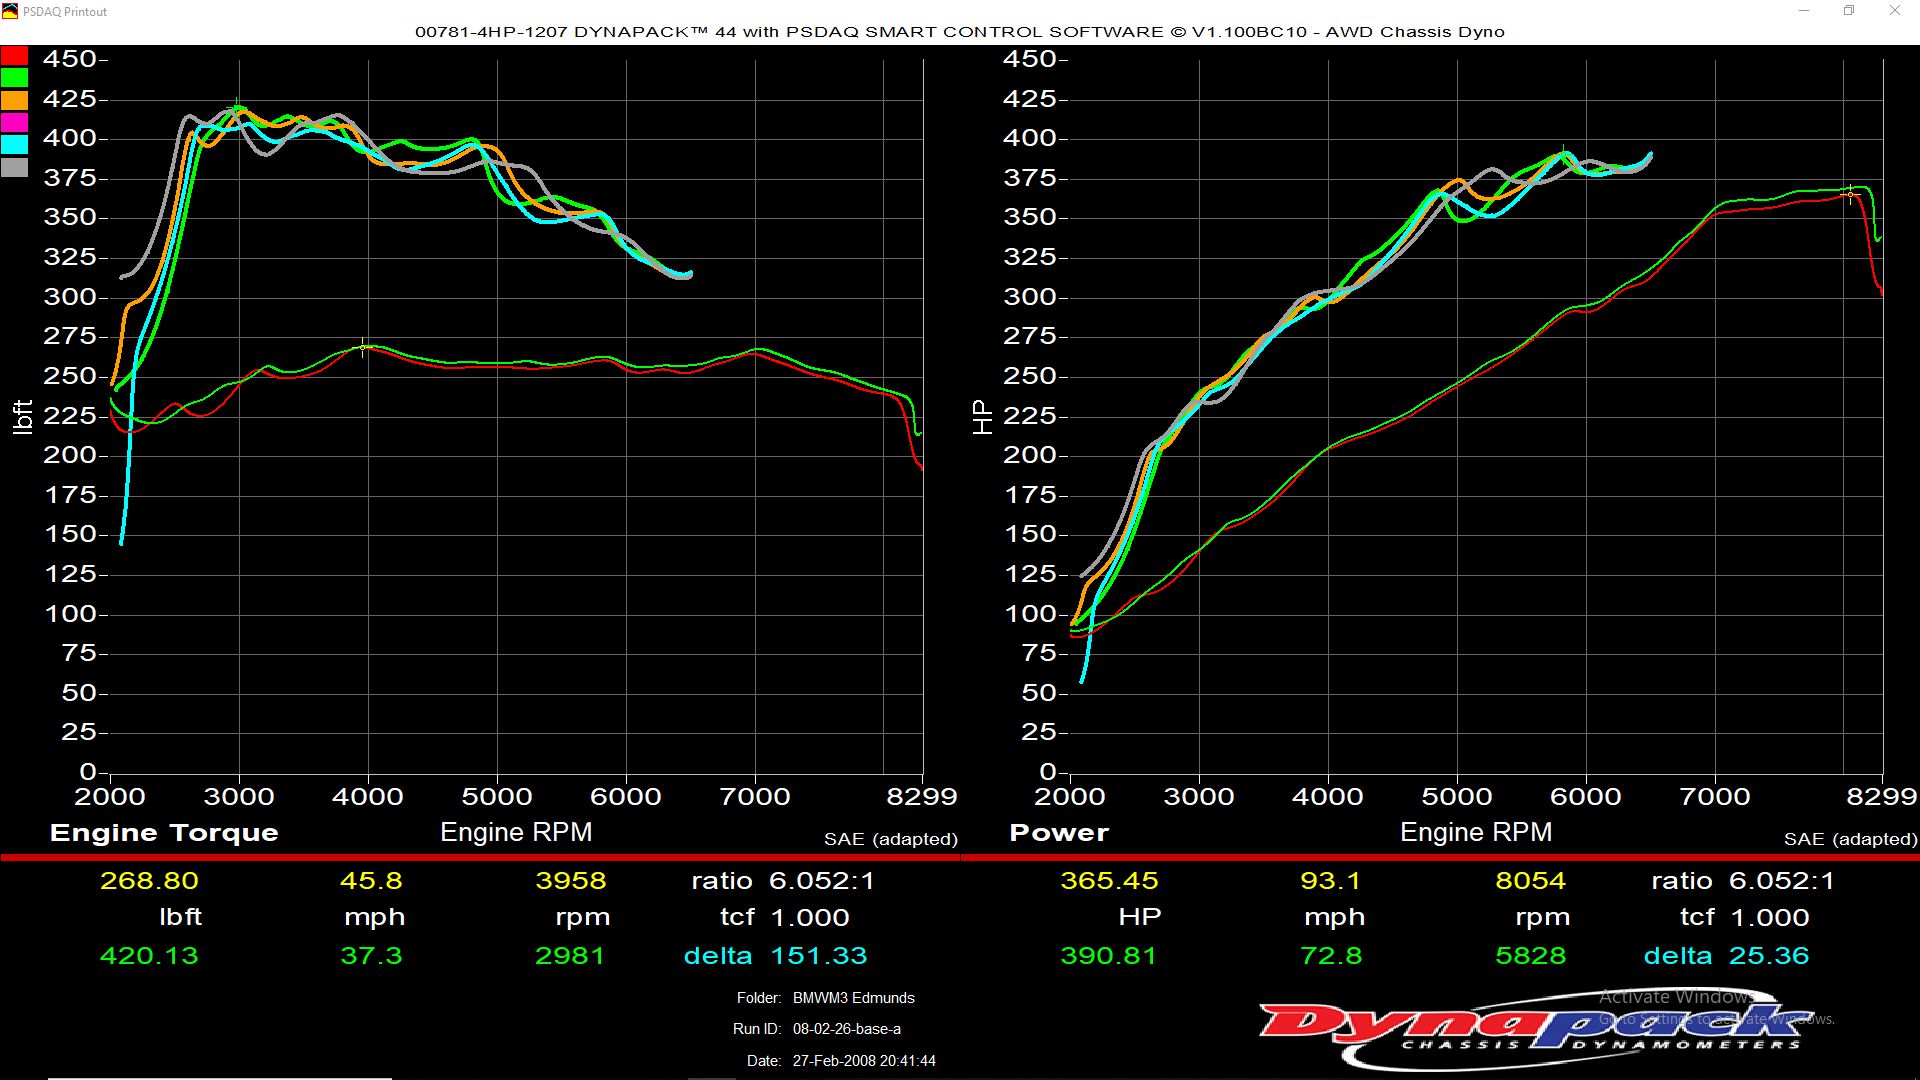Viewport: 1920px width, 1080px height.
Task: Click the Run ID 08-02-26-base-a text
Action: pyautogui.click(x=846, y=1029)
